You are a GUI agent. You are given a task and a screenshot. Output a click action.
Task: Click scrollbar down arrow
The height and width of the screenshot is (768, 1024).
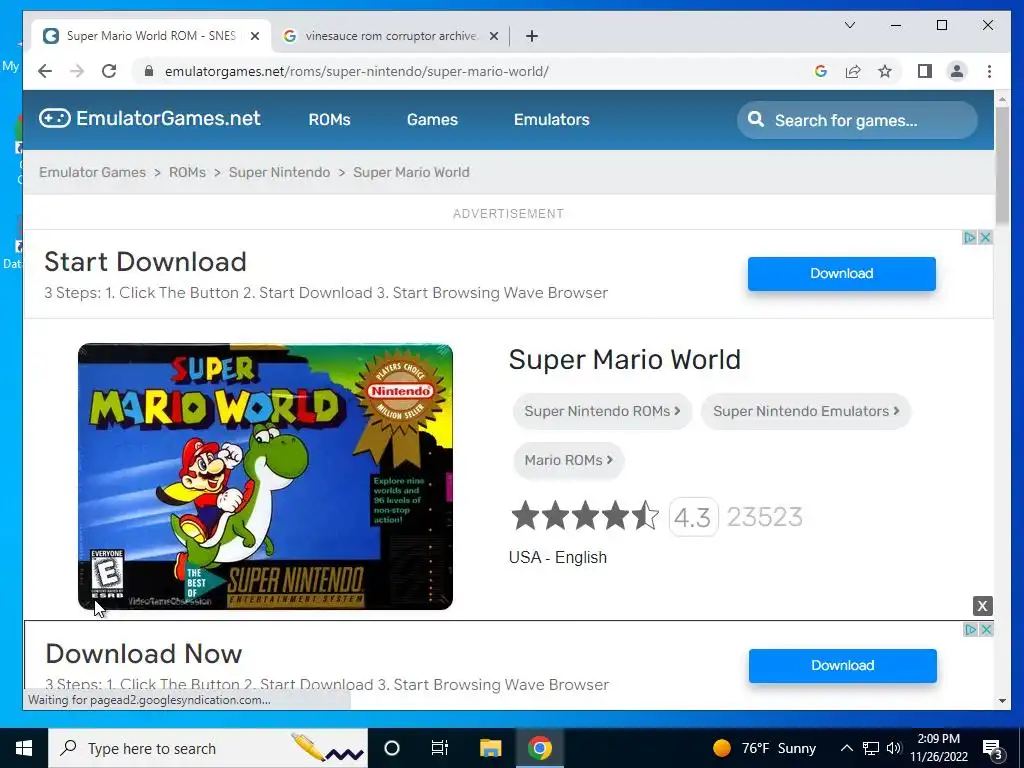pos(1002,701)
